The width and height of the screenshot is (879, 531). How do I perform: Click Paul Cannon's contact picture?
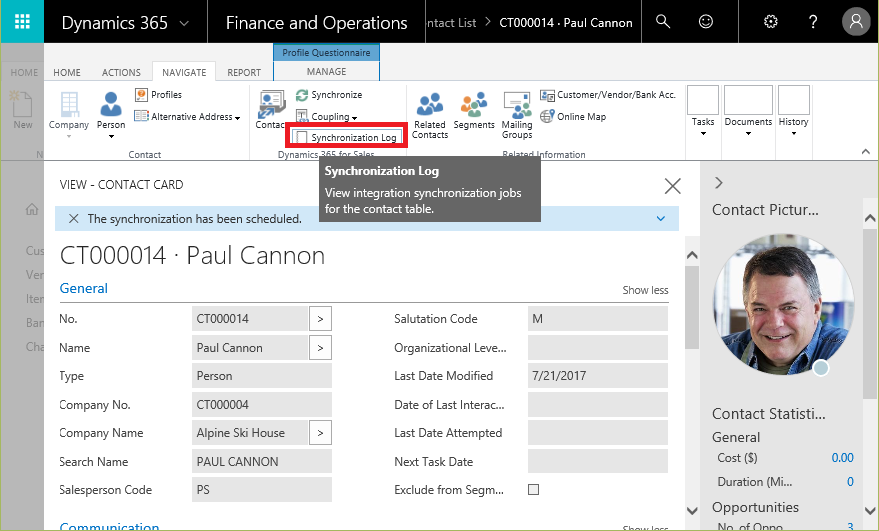[x=784, y=305]
